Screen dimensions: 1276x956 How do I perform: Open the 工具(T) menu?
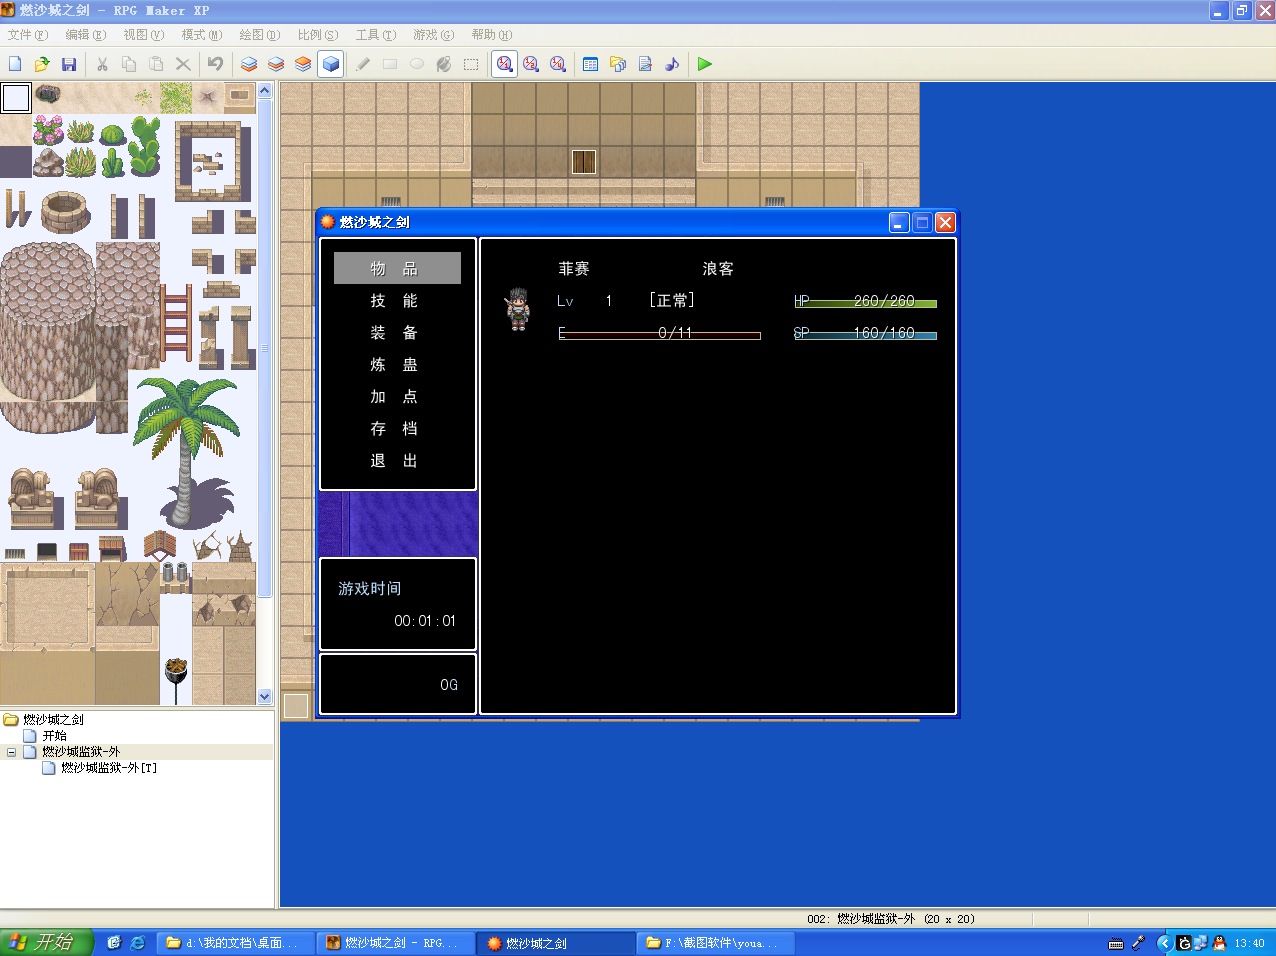(x=376, y=35)
